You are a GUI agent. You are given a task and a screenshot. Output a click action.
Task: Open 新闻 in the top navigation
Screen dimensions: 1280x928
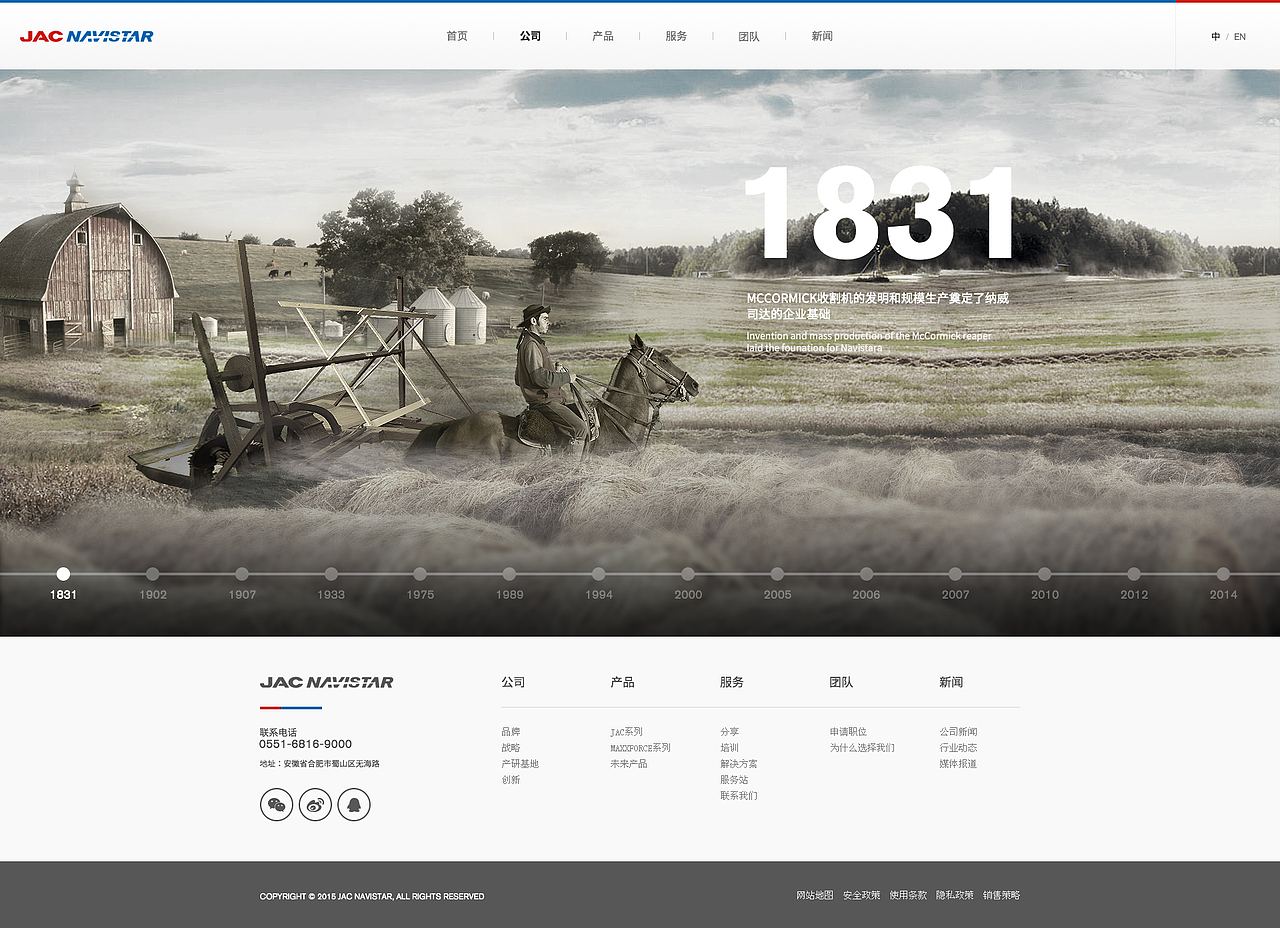[x=822, y=36]
